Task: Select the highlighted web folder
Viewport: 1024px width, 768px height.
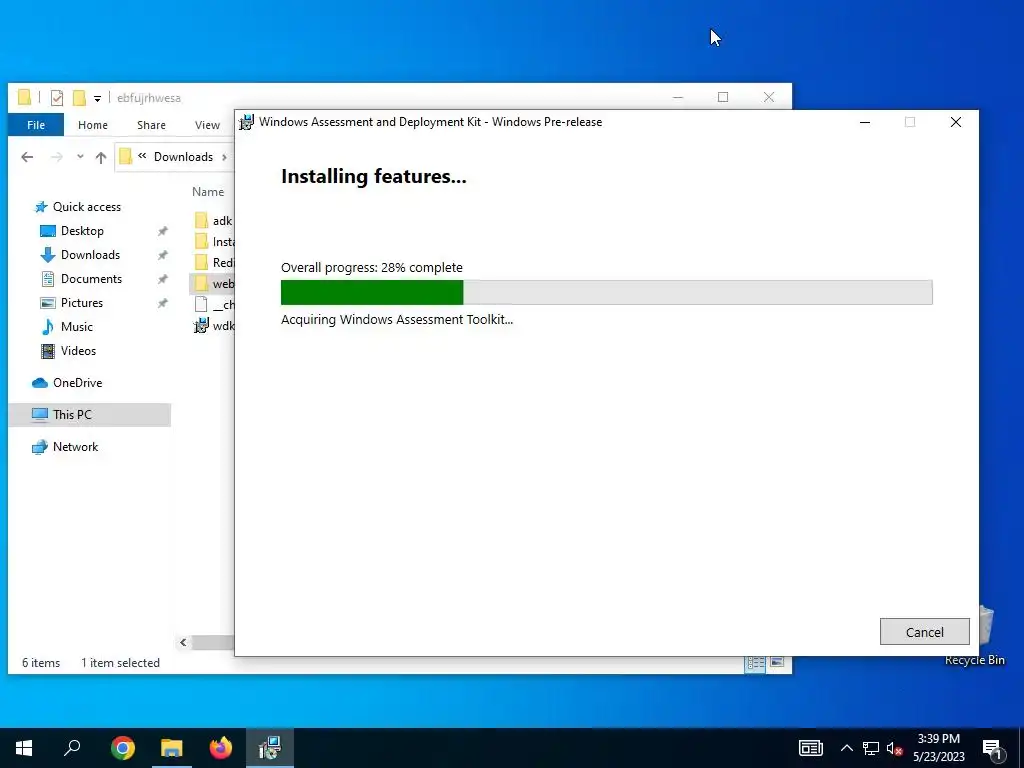Action: tap(214, 283)
